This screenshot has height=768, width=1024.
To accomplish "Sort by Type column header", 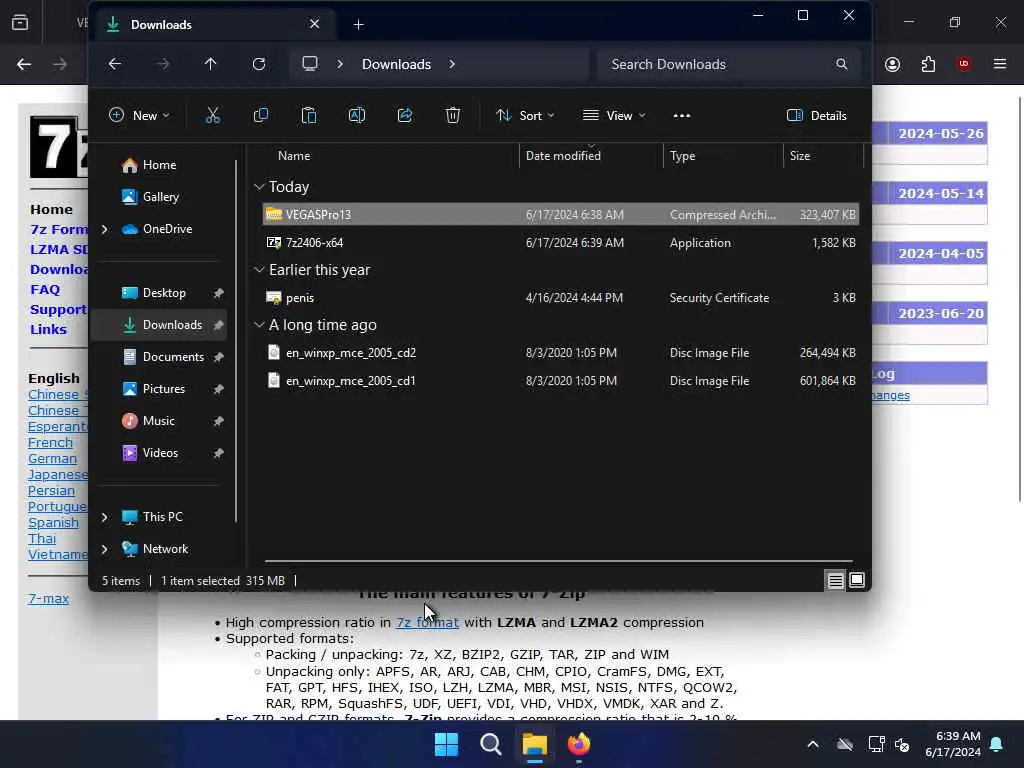I will [x=682, y=156].
